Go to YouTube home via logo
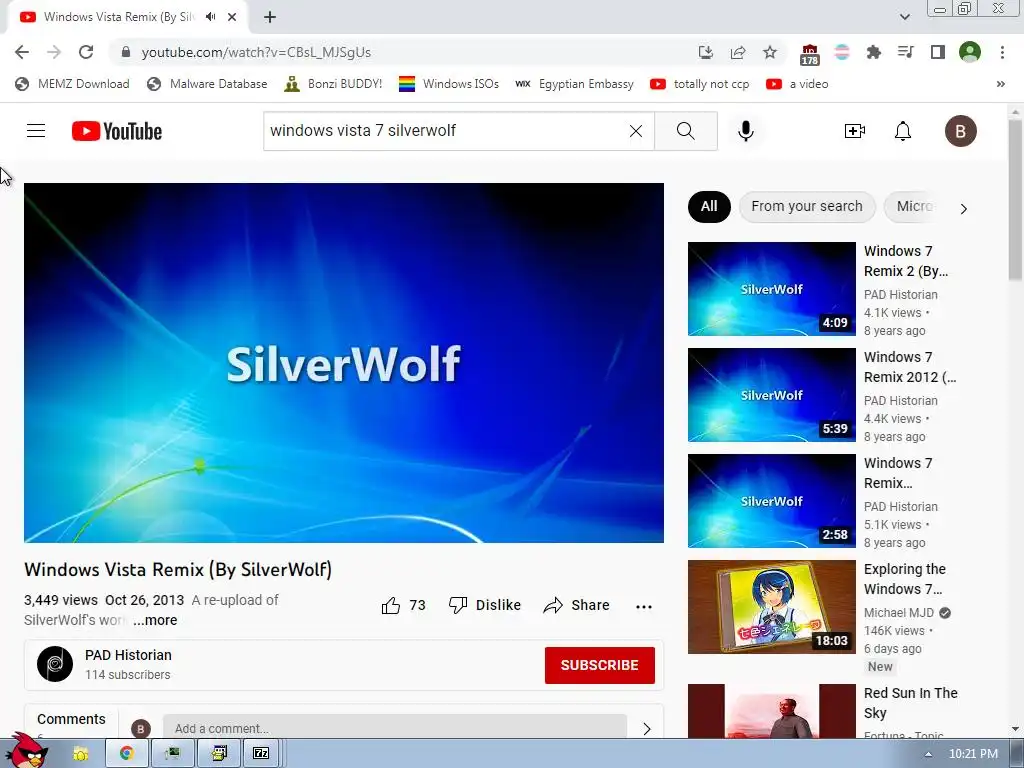Image resolution: width=1024 pixels, height=768 pixels. pos(117,131)
